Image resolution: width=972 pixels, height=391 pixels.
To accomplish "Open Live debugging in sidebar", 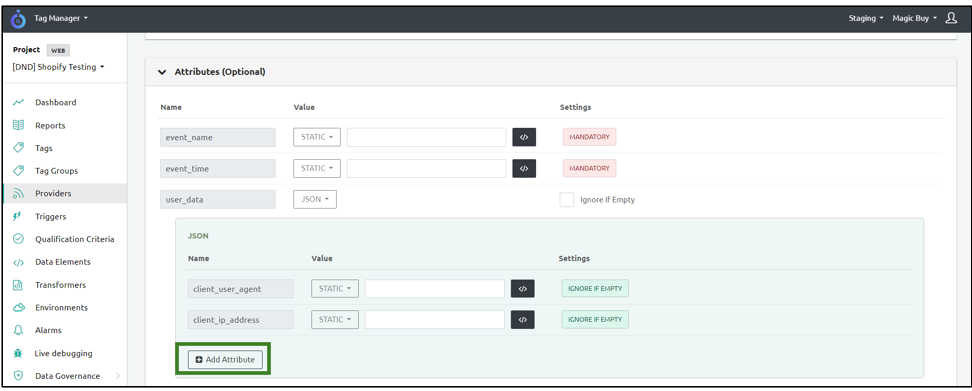I will [x=63, y=353].
